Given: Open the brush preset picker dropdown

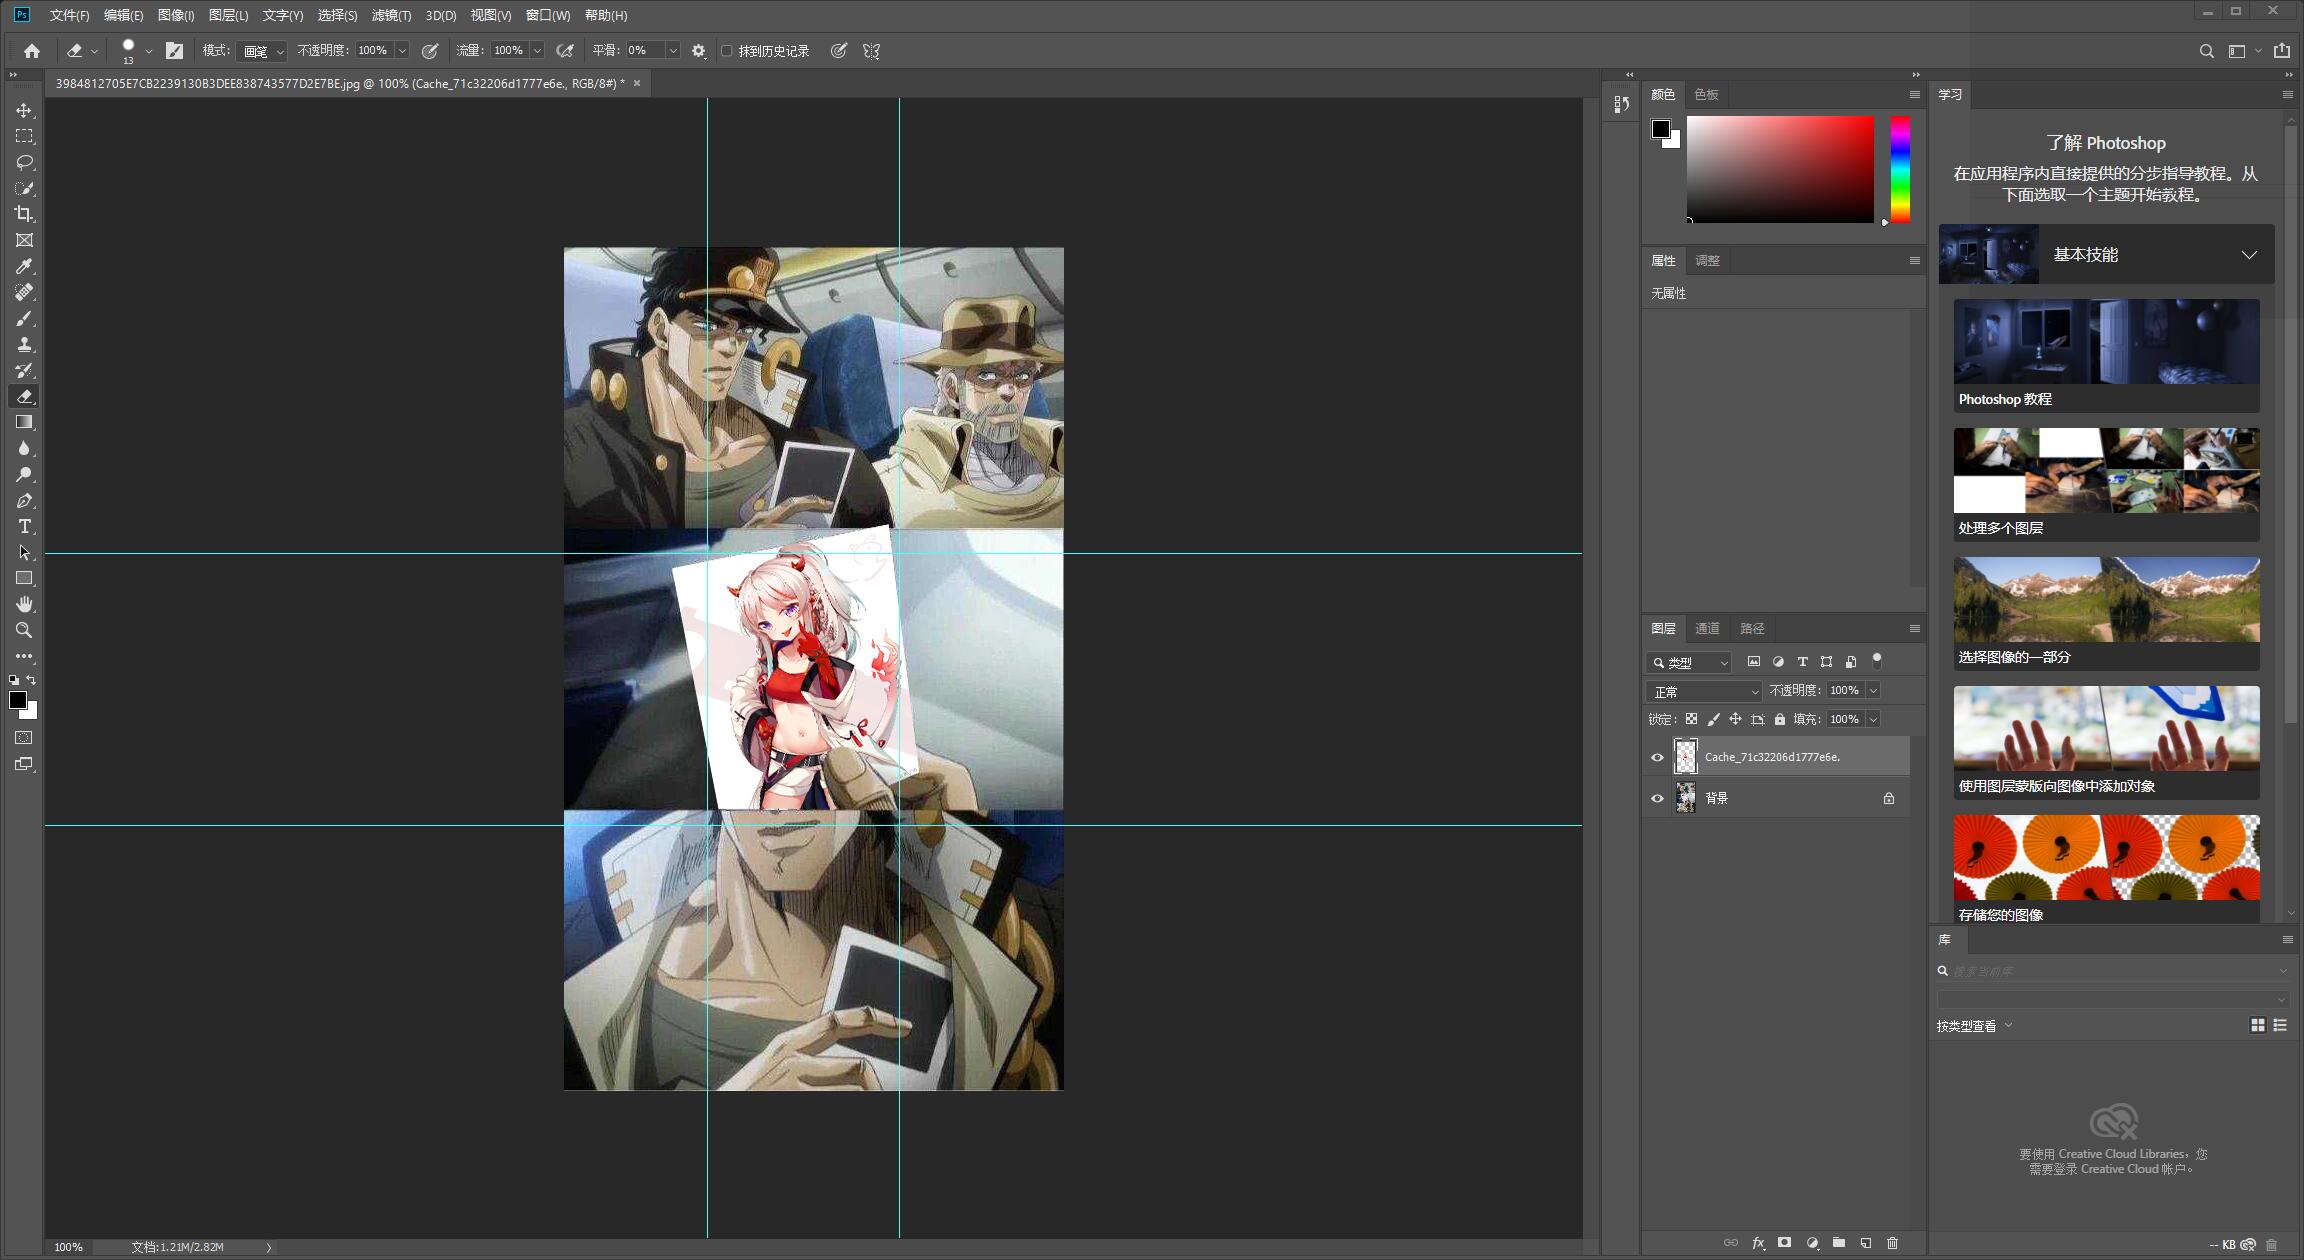Looking at the screenshot, I should [149, 51].
